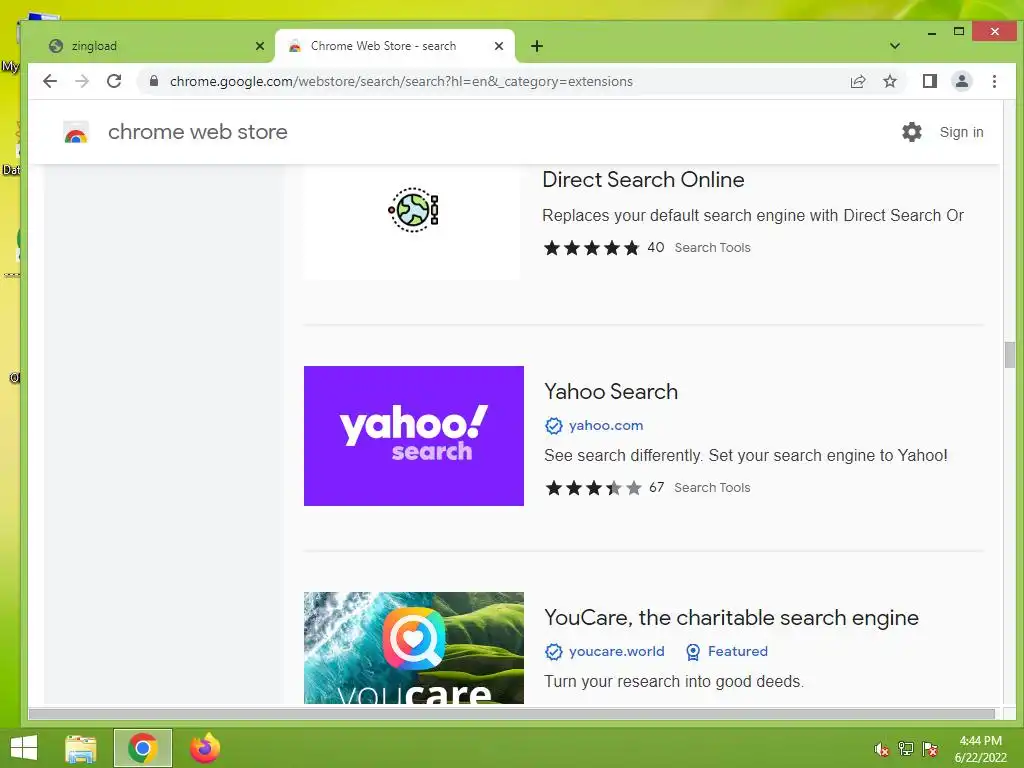This screenshot has height=768, width=1024.
Task: Go back to the previous page
Action: (50, 81)
